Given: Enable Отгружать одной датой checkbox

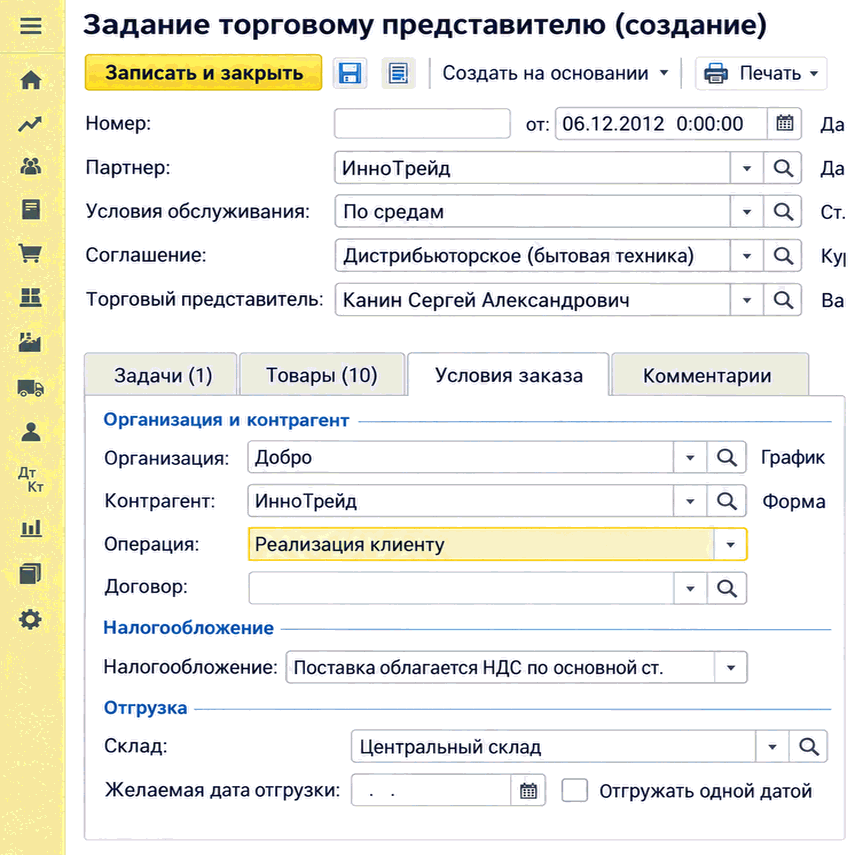Looking at the screenshot, I should [x=575, y=790].
